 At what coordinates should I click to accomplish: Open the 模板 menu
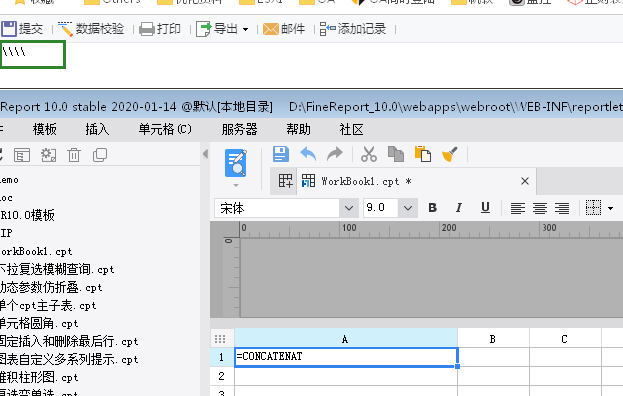[44, 129]
